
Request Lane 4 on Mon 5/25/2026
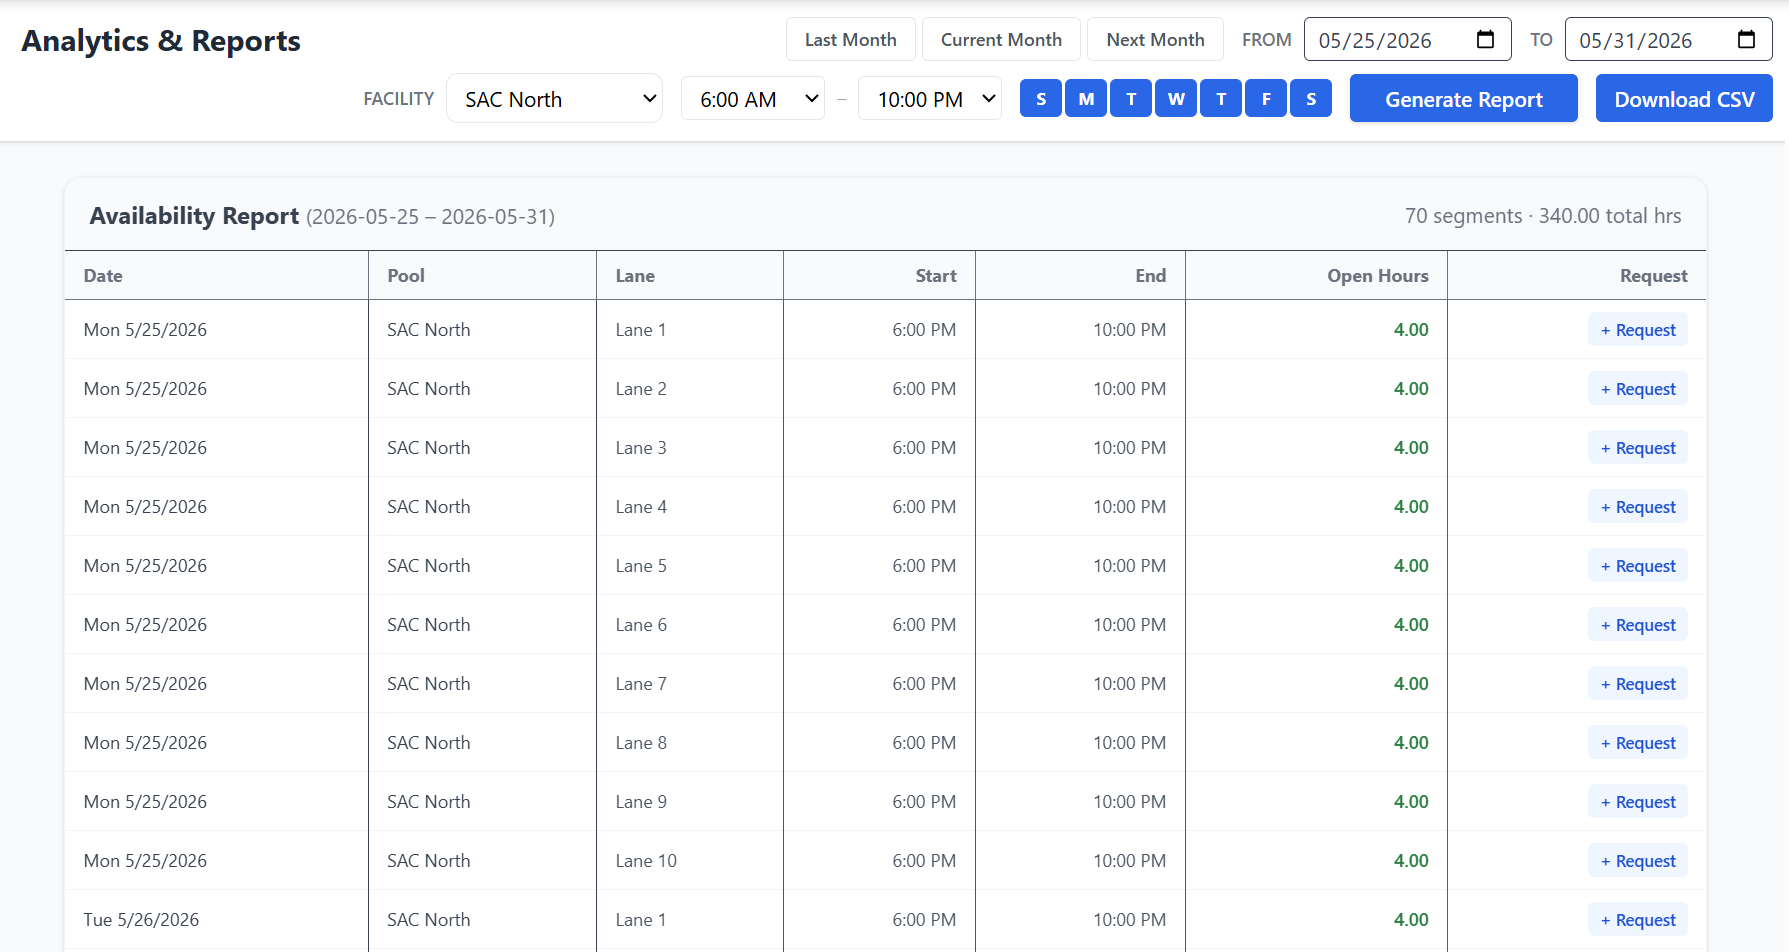[x=1637, y=507]
